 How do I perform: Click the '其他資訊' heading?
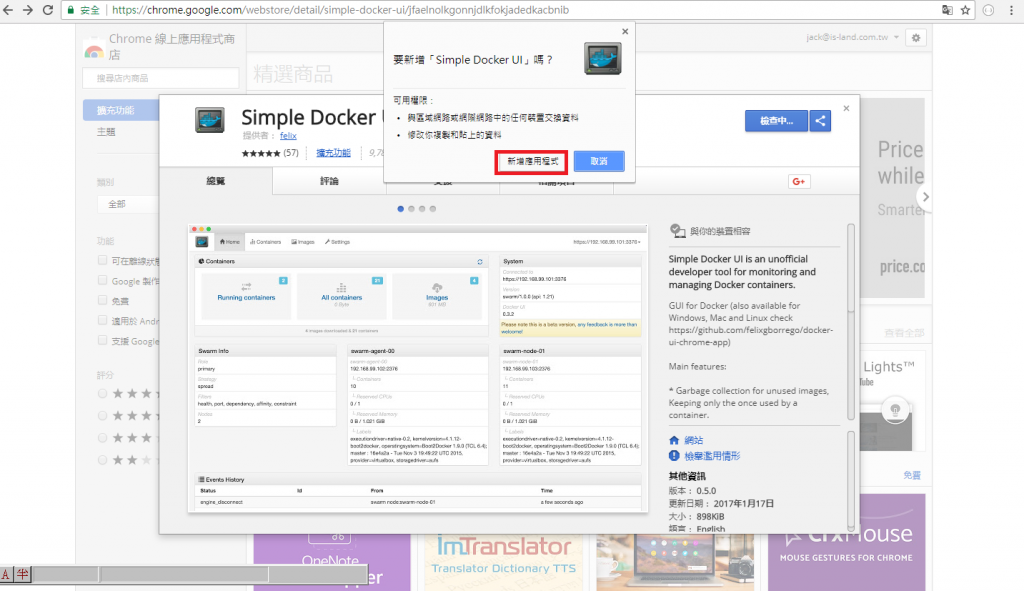(687, 476)
